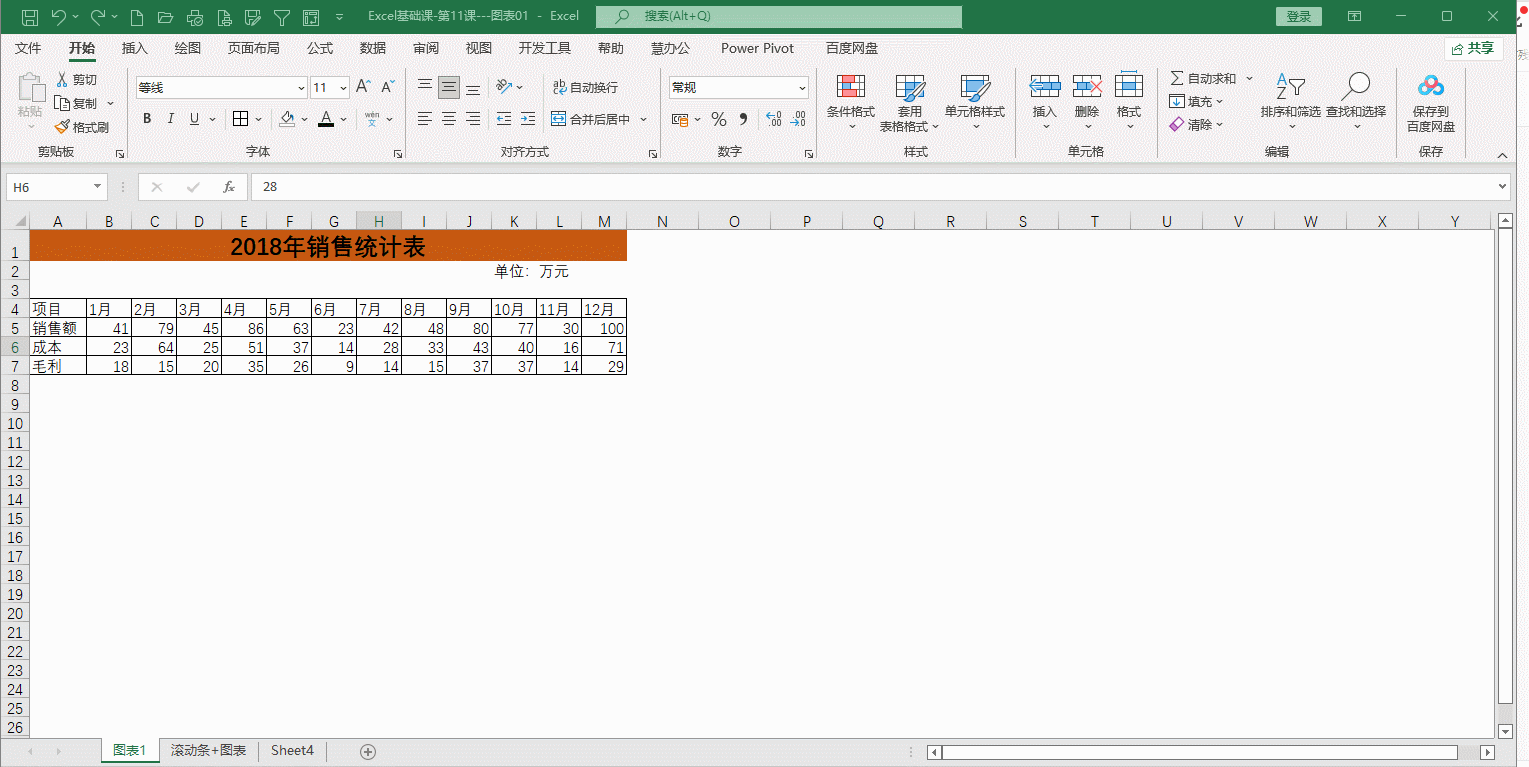Open find and select tool
Viewport: 1529px width, 767px height.
click(x=1356, y=101)
